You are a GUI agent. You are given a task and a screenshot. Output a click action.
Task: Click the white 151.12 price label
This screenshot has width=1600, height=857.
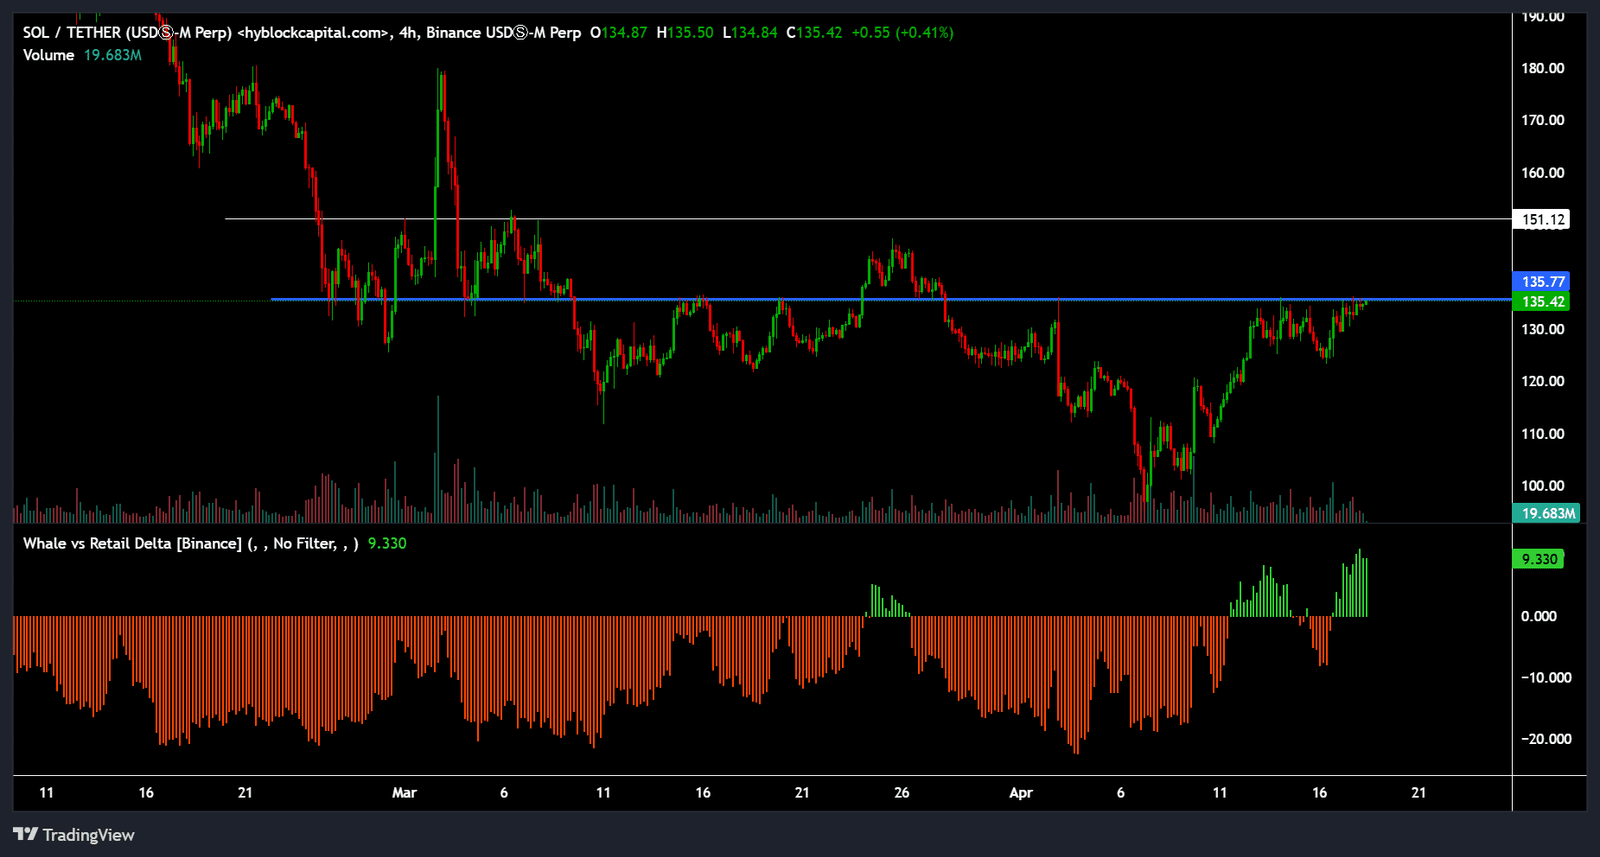tap(1543, 220)
